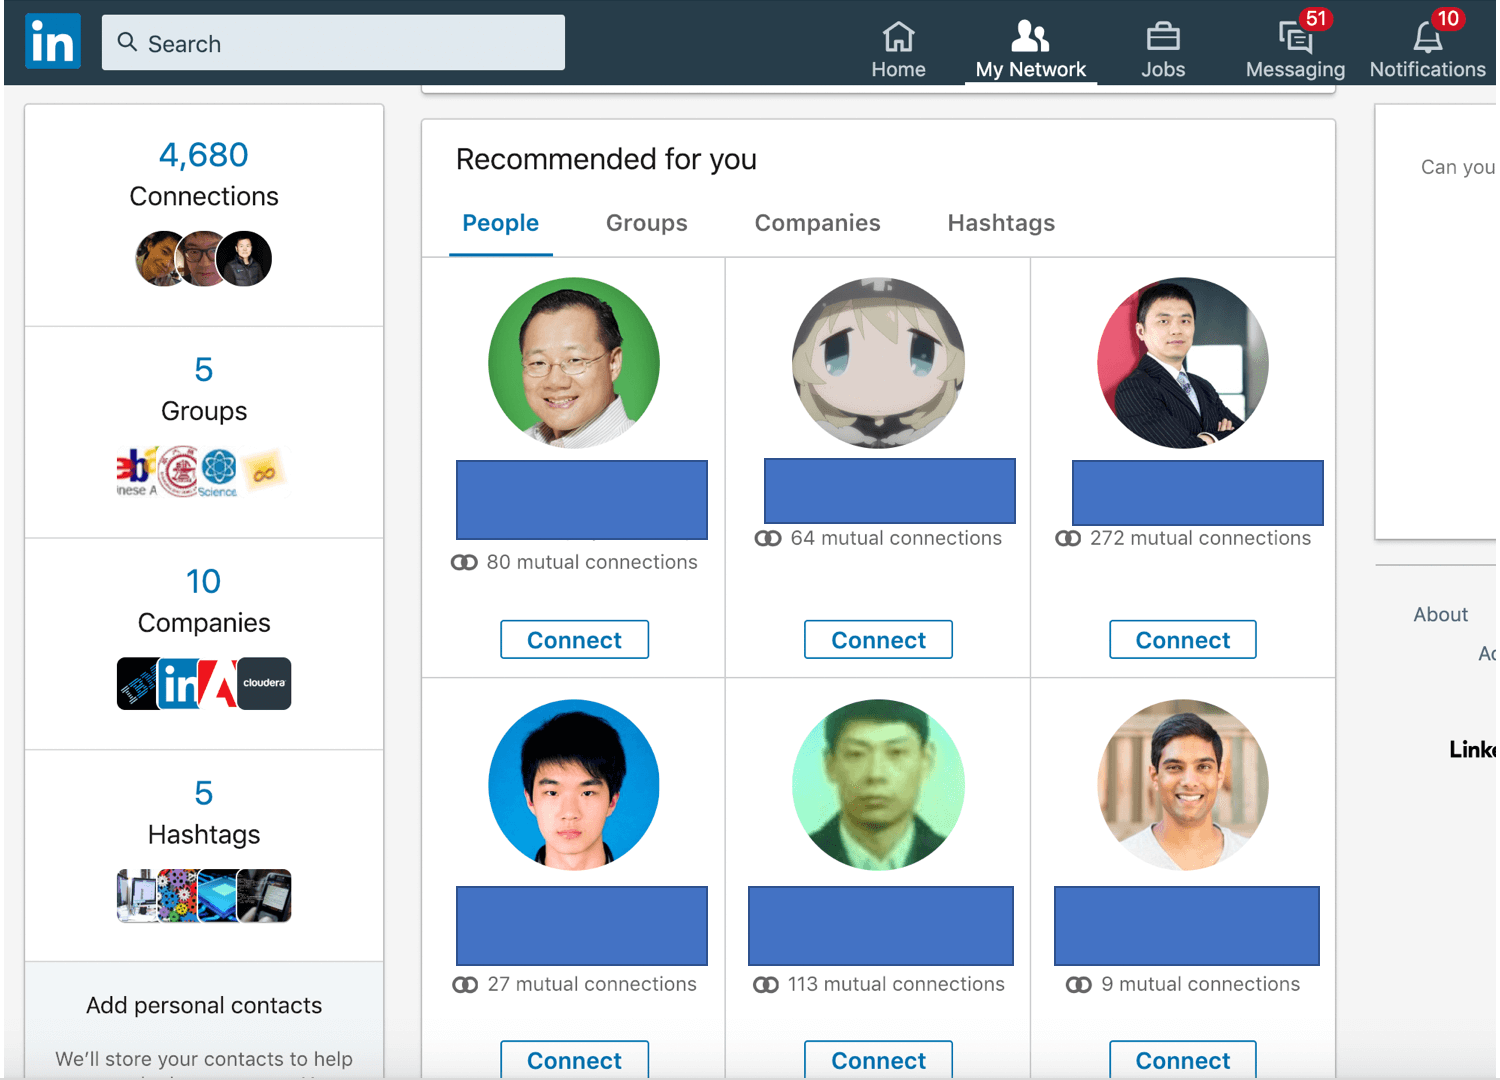Connect with person having 272 mutual connections

pyautogui.click(x=1182, y=640)
